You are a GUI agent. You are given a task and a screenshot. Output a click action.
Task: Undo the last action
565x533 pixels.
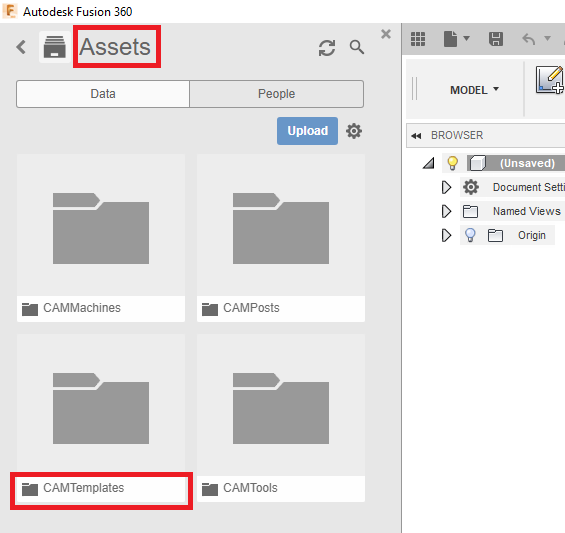(x=529, y=39)
